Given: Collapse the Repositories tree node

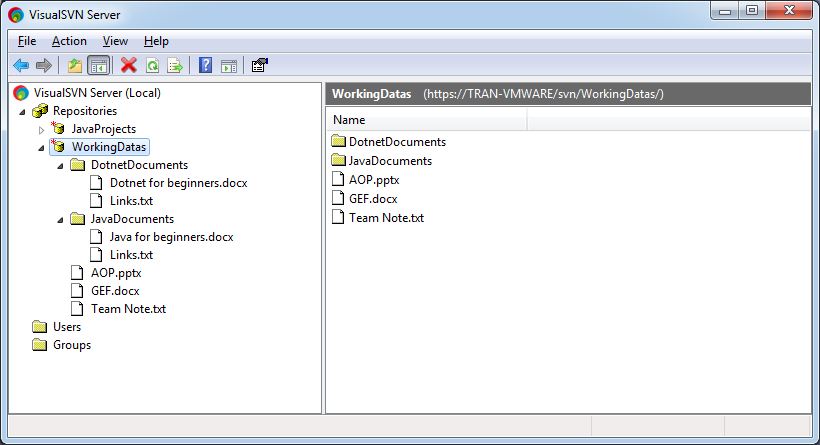Looking at the screenshot, I should pyautogui.click(x=22, y=112).
